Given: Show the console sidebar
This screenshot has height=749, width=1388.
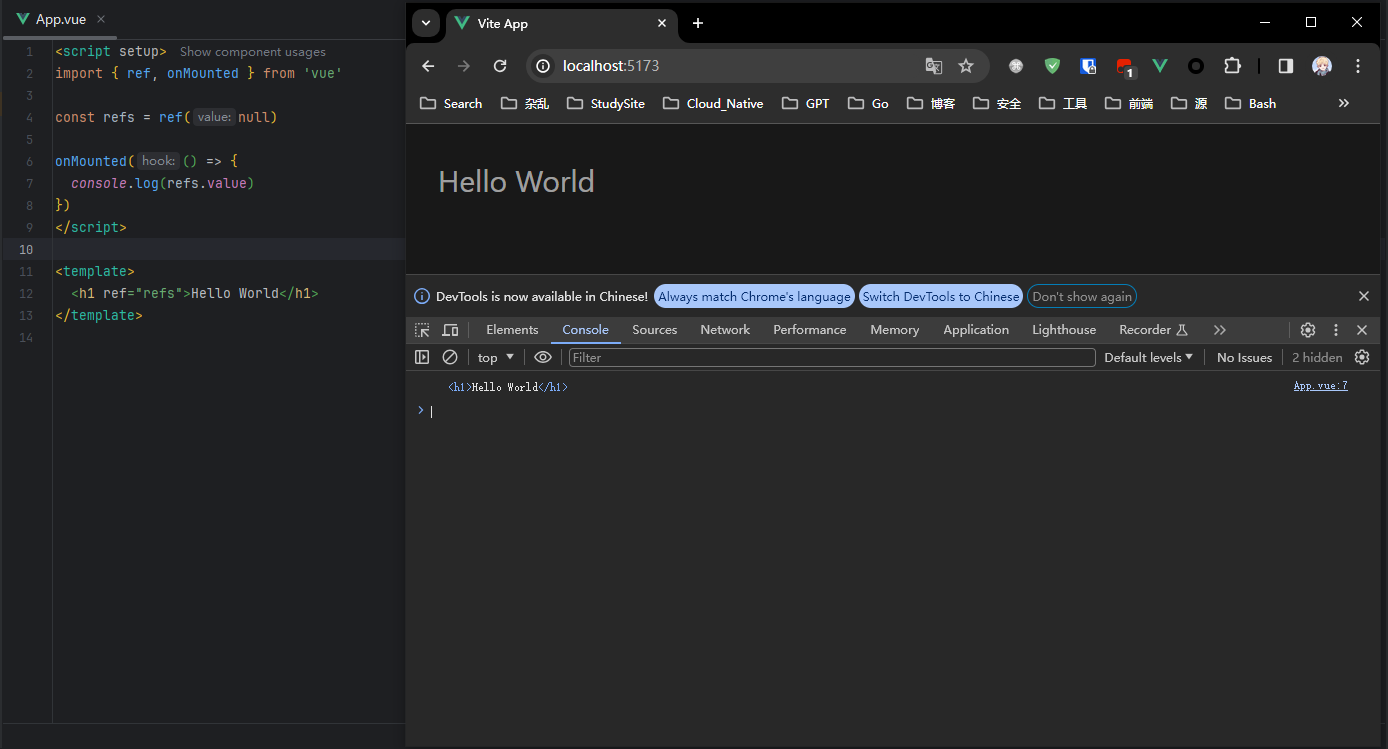Looking at the screenshot, I should [422, 357].
